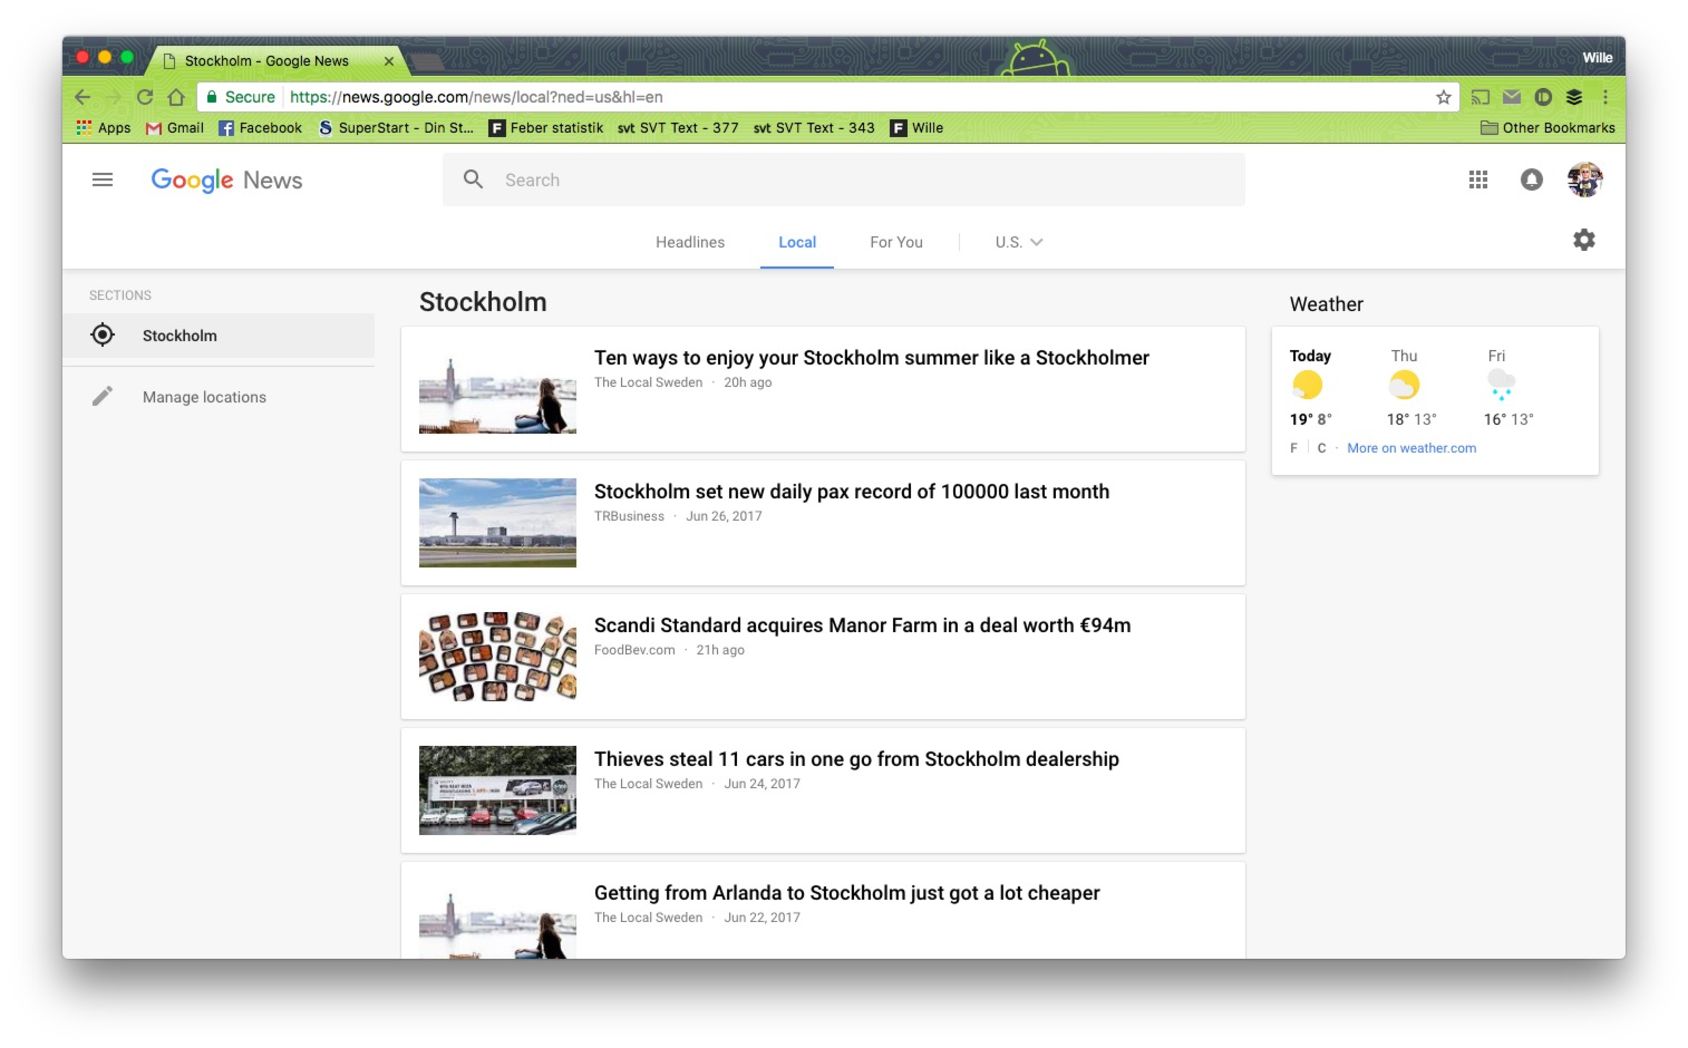Open the notifications bell

pos(1531,180)
